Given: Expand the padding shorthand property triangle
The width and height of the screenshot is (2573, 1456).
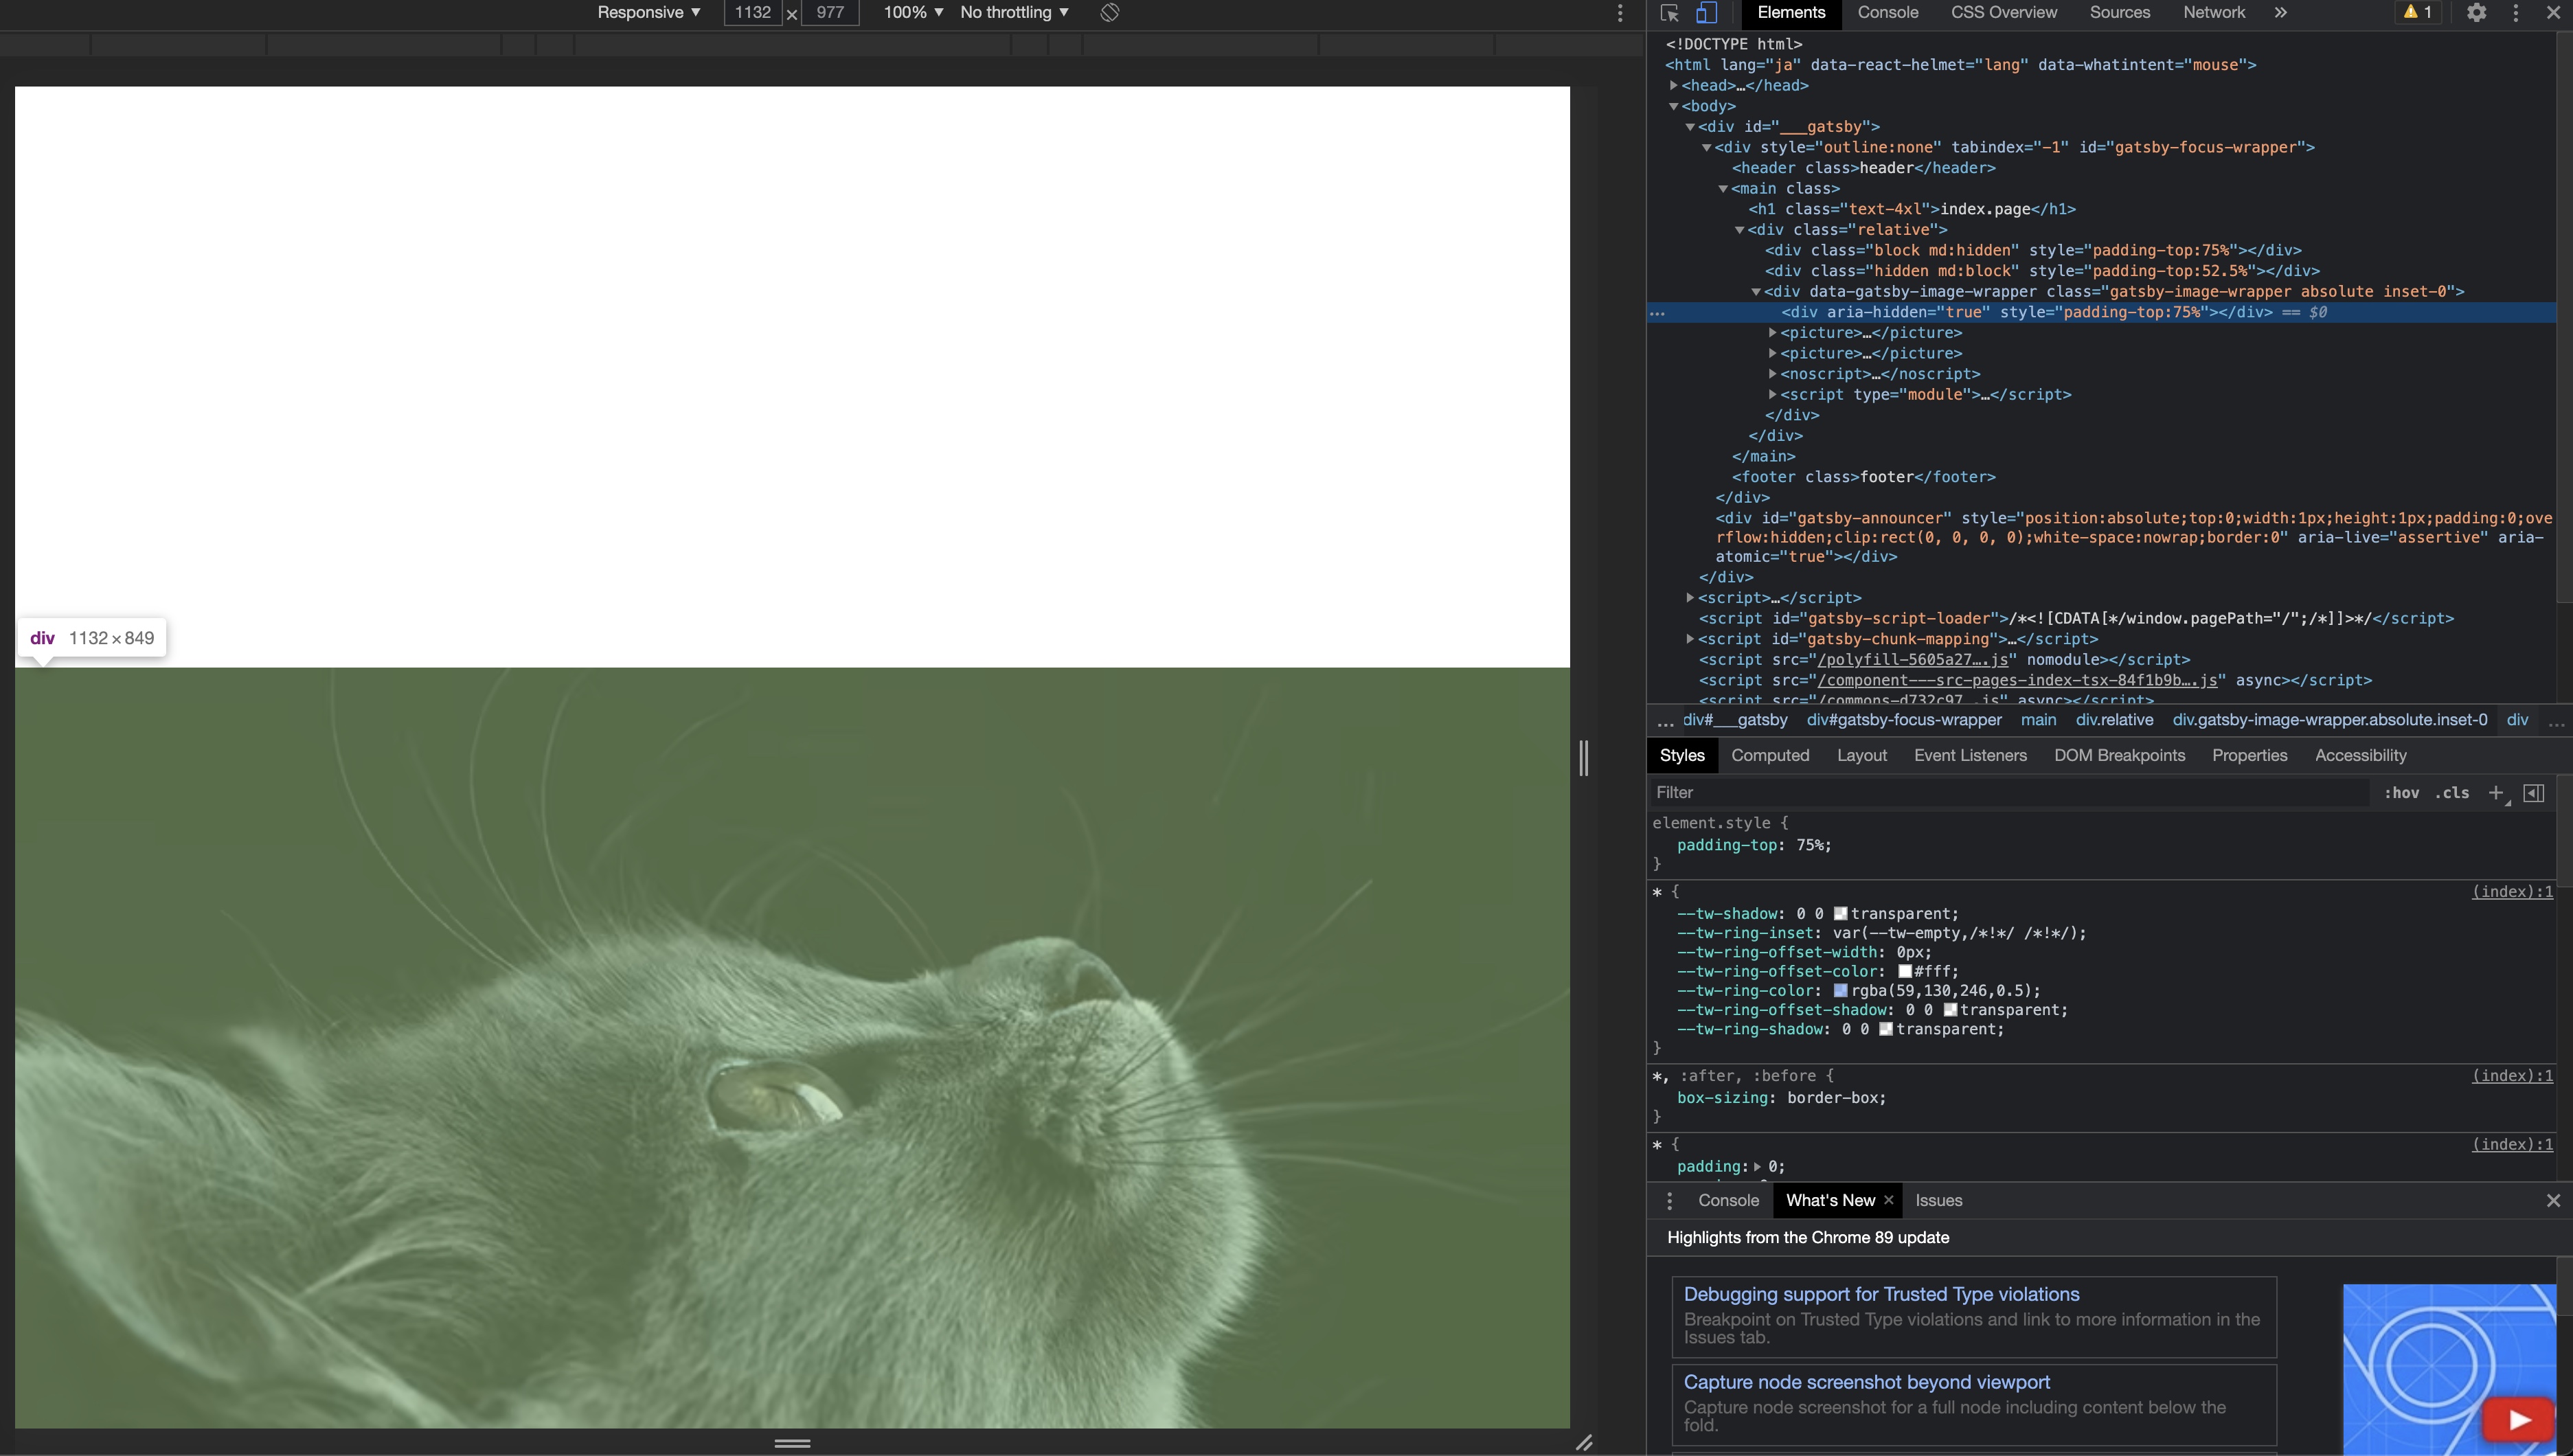Looking at the screenshot, I should [1757, 1167].
